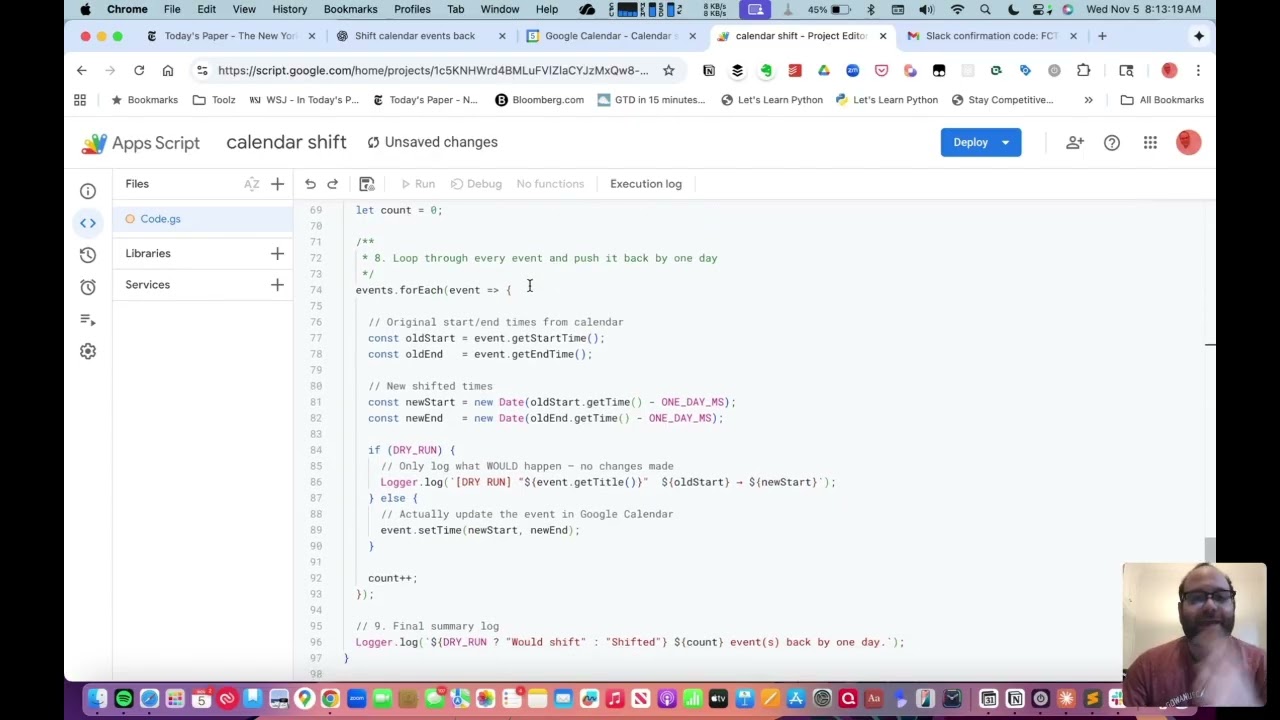Click the address bar URL field
Viewport: 1280px width, 720px height.
click(433, 70)
